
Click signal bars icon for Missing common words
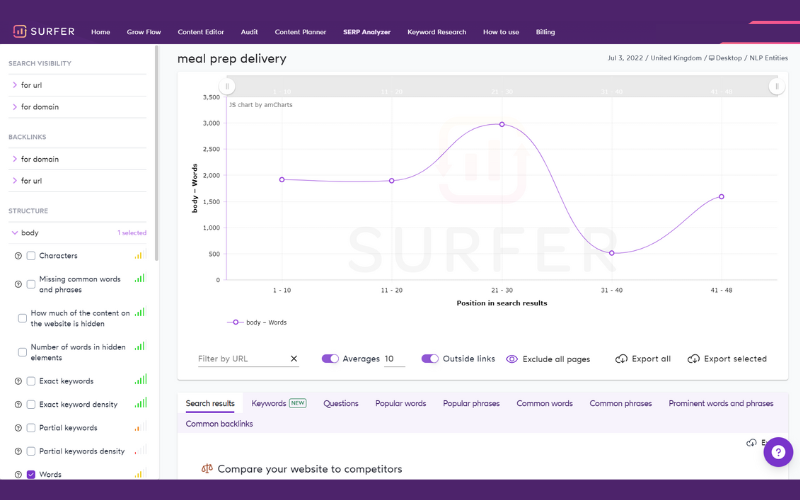[x=140, y=278]
